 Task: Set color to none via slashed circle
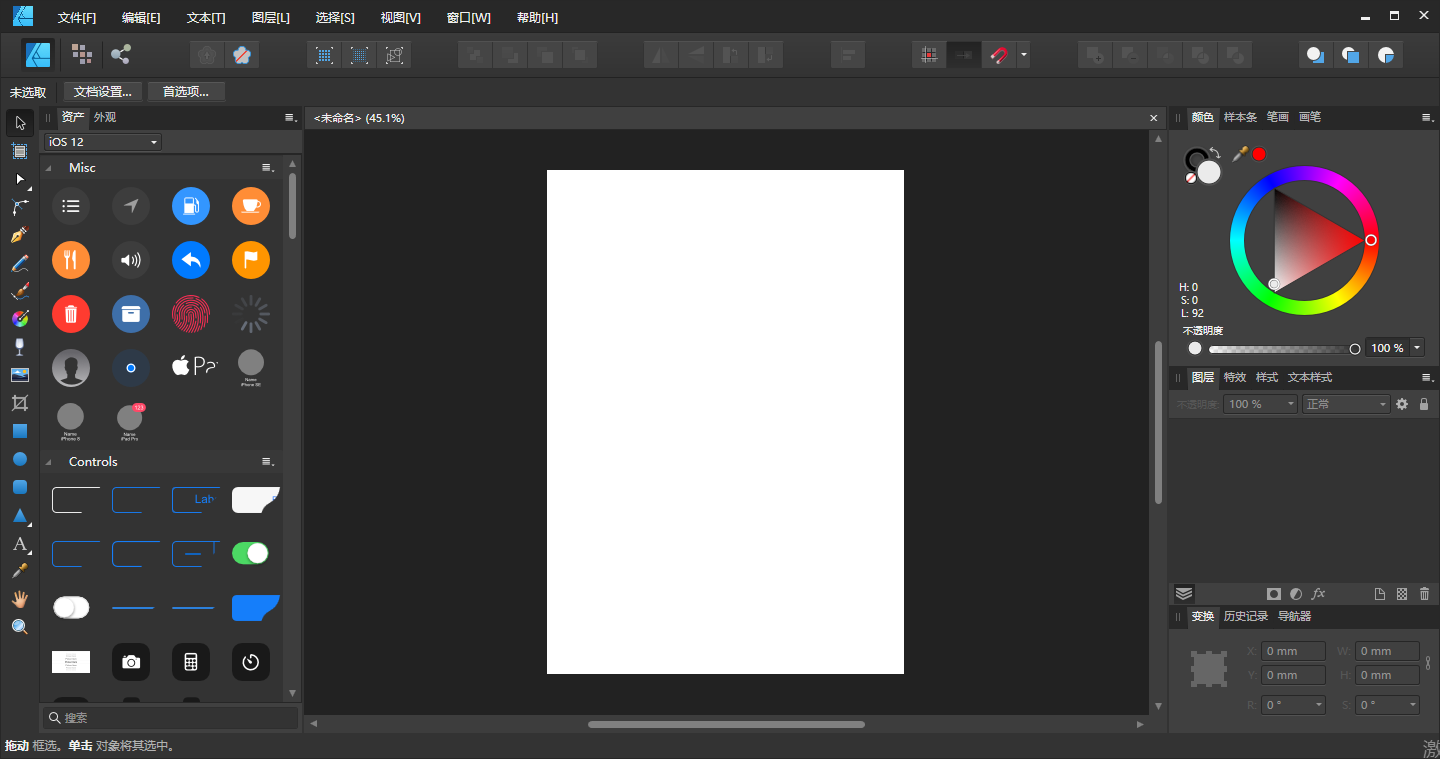coord(1190,178)
